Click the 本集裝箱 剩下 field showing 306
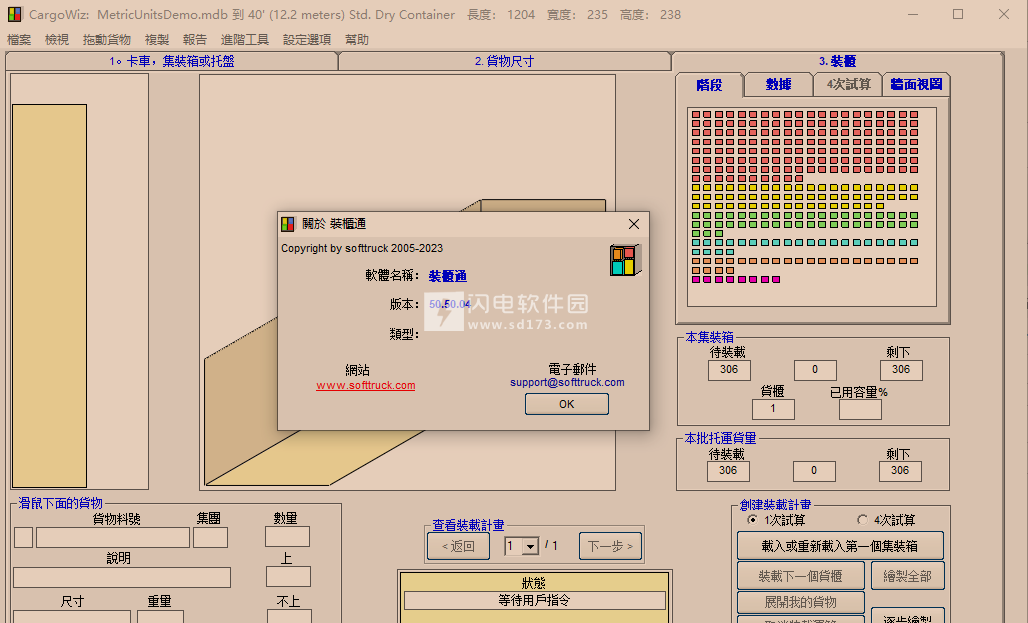The height and width of the screenshot is (623, 1028). click(901, 370)
